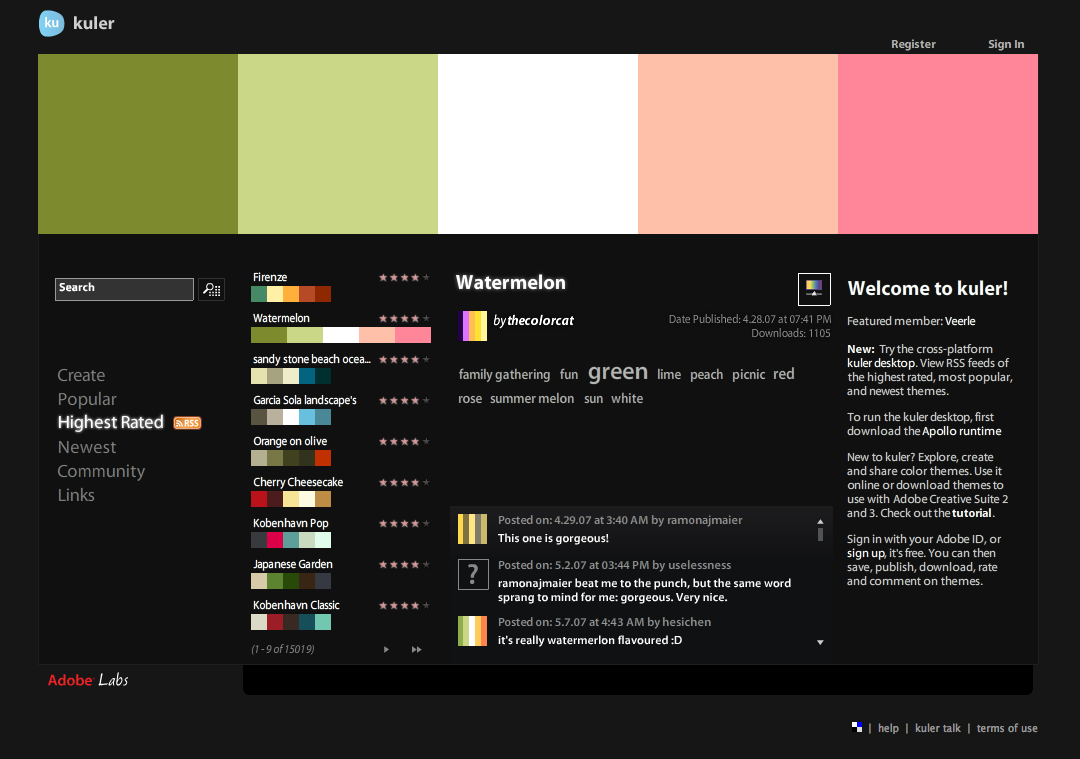
Task: Rate the Firenze theme stars
Action: (x=404, y=278)
